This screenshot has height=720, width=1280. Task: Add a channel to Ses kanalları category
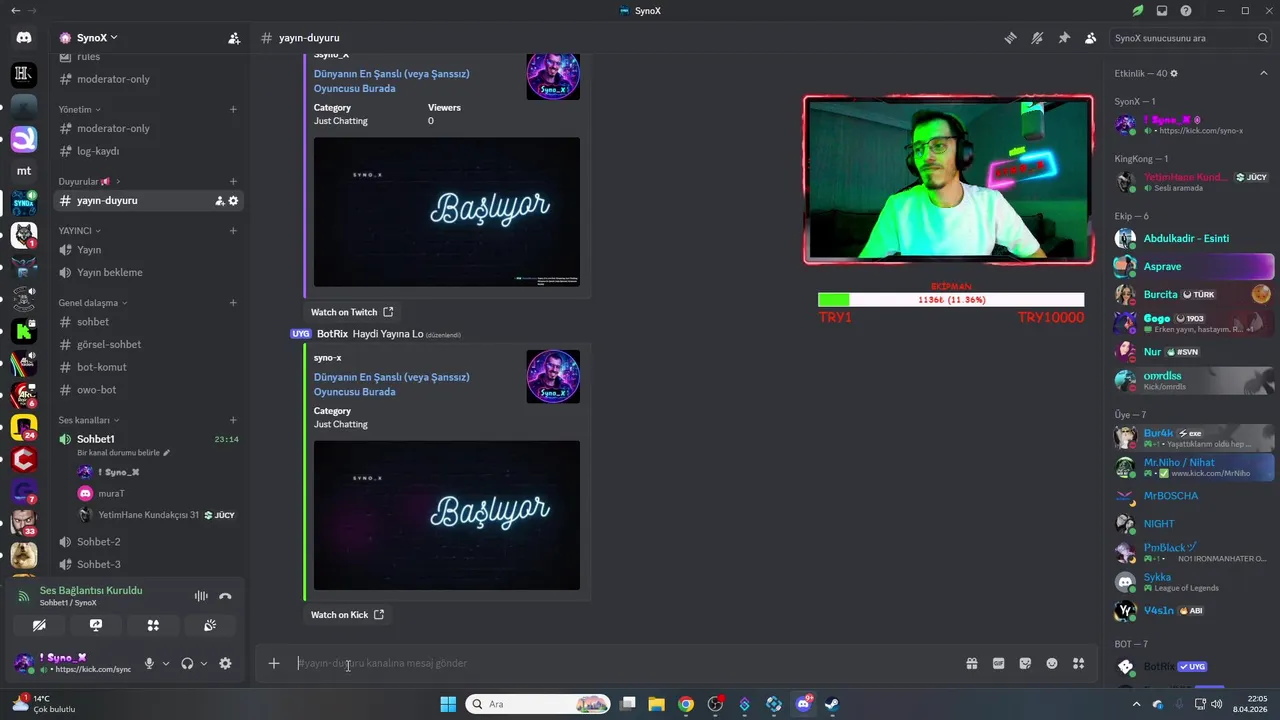pos(233,420)
